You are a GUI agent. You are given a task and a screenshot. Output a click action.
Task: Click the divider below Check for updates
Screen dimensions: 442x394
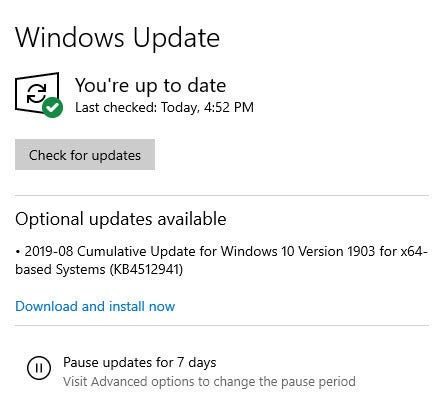[x=221, y=195]
